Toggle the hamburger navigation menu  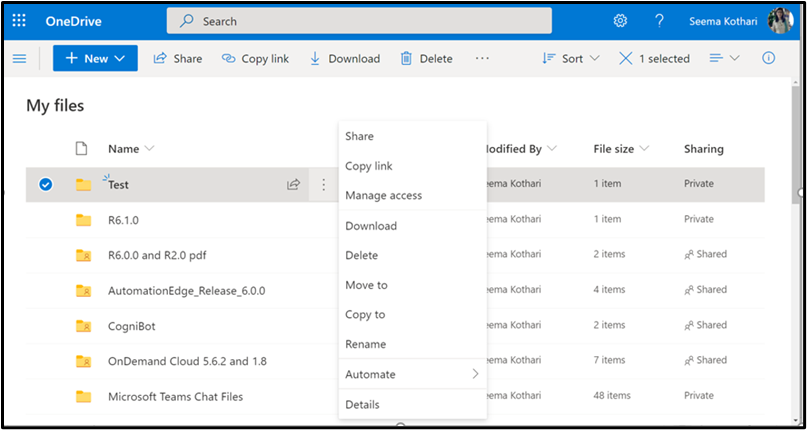(19, 58)
